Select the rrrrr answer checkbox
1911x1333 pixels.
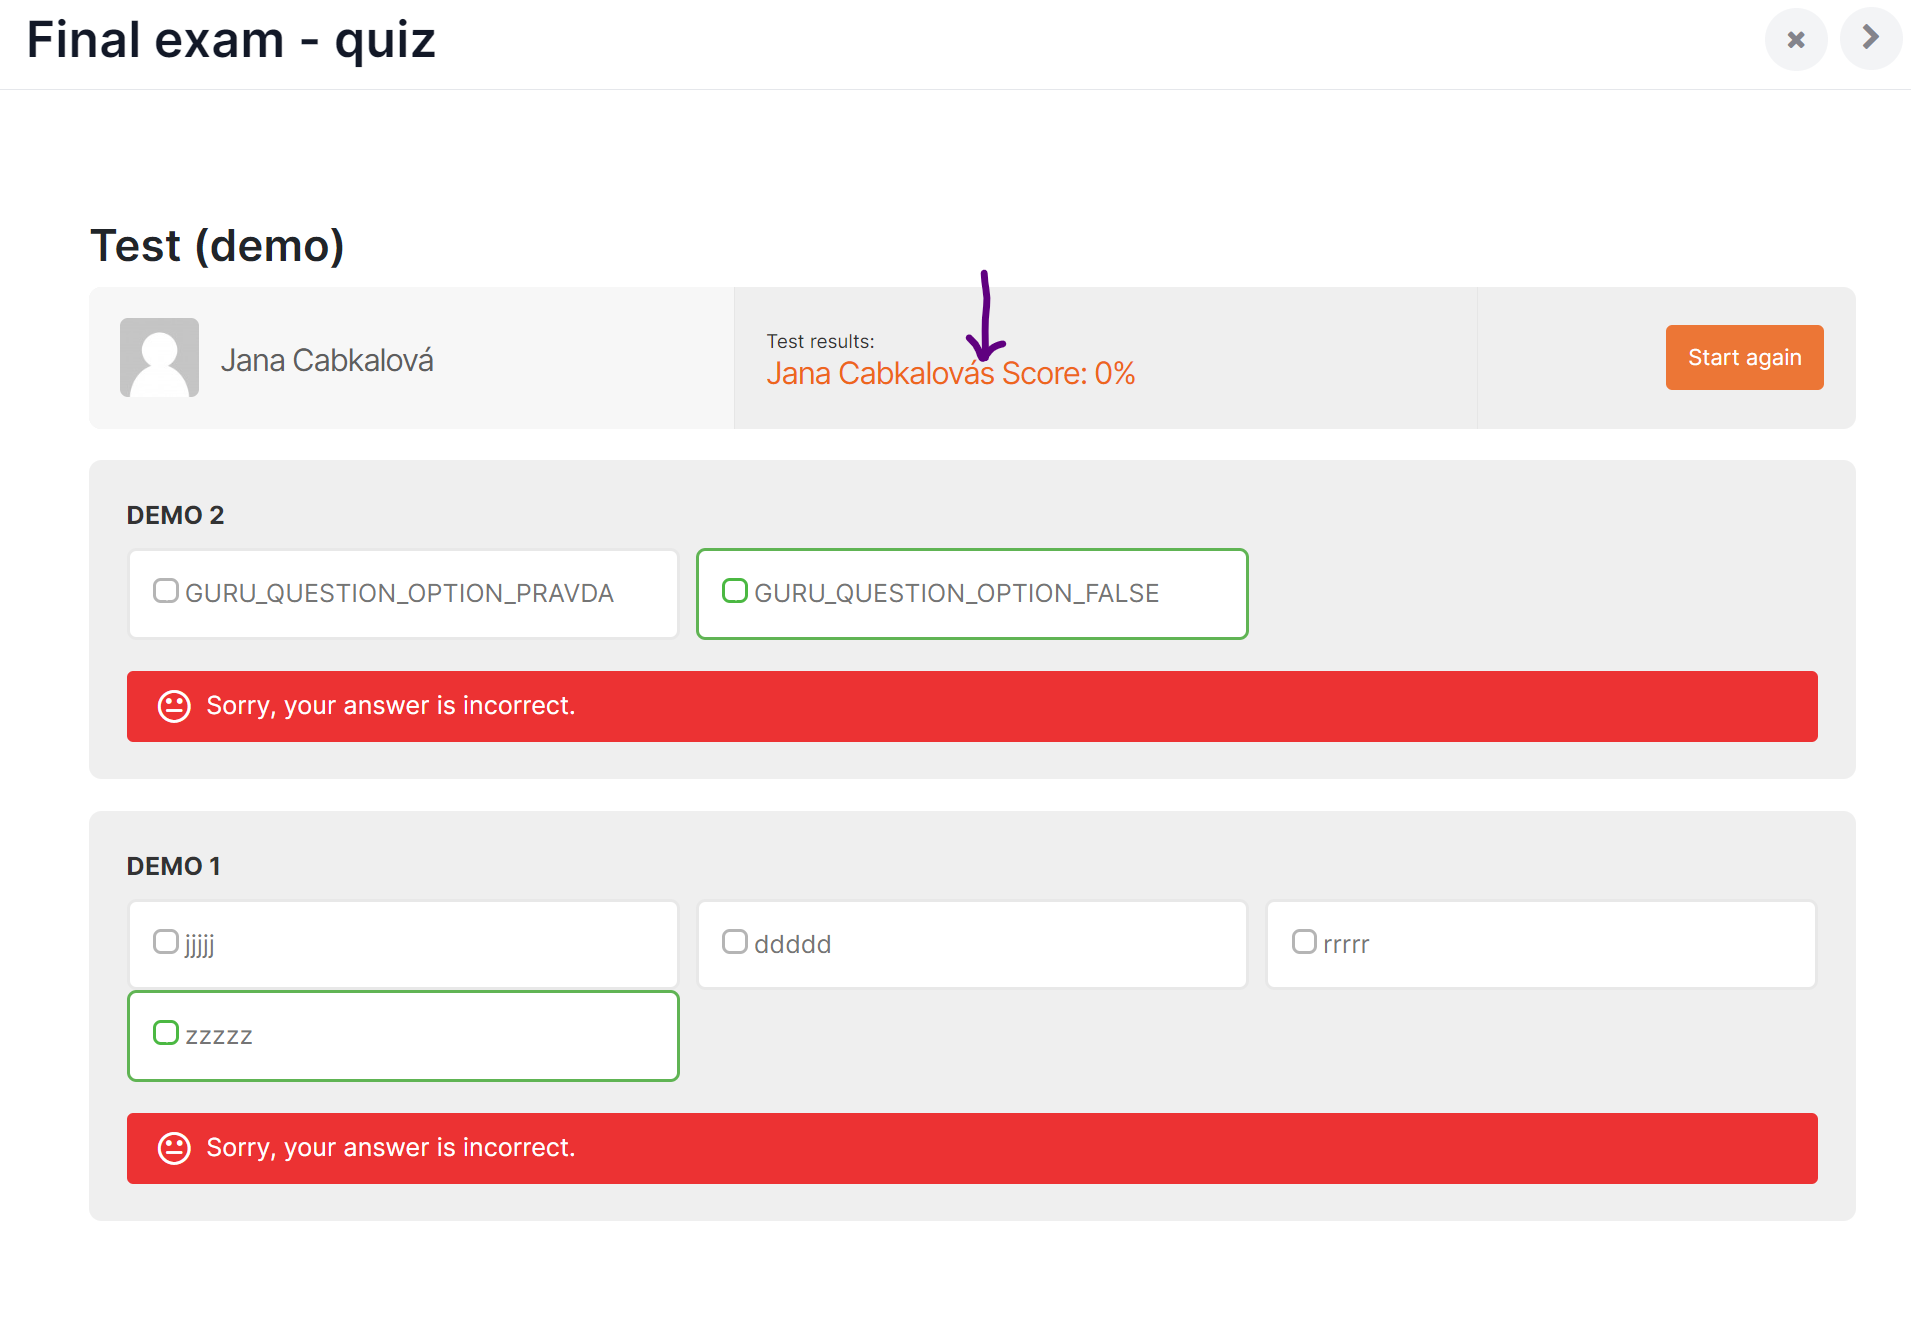[1304, 942]
